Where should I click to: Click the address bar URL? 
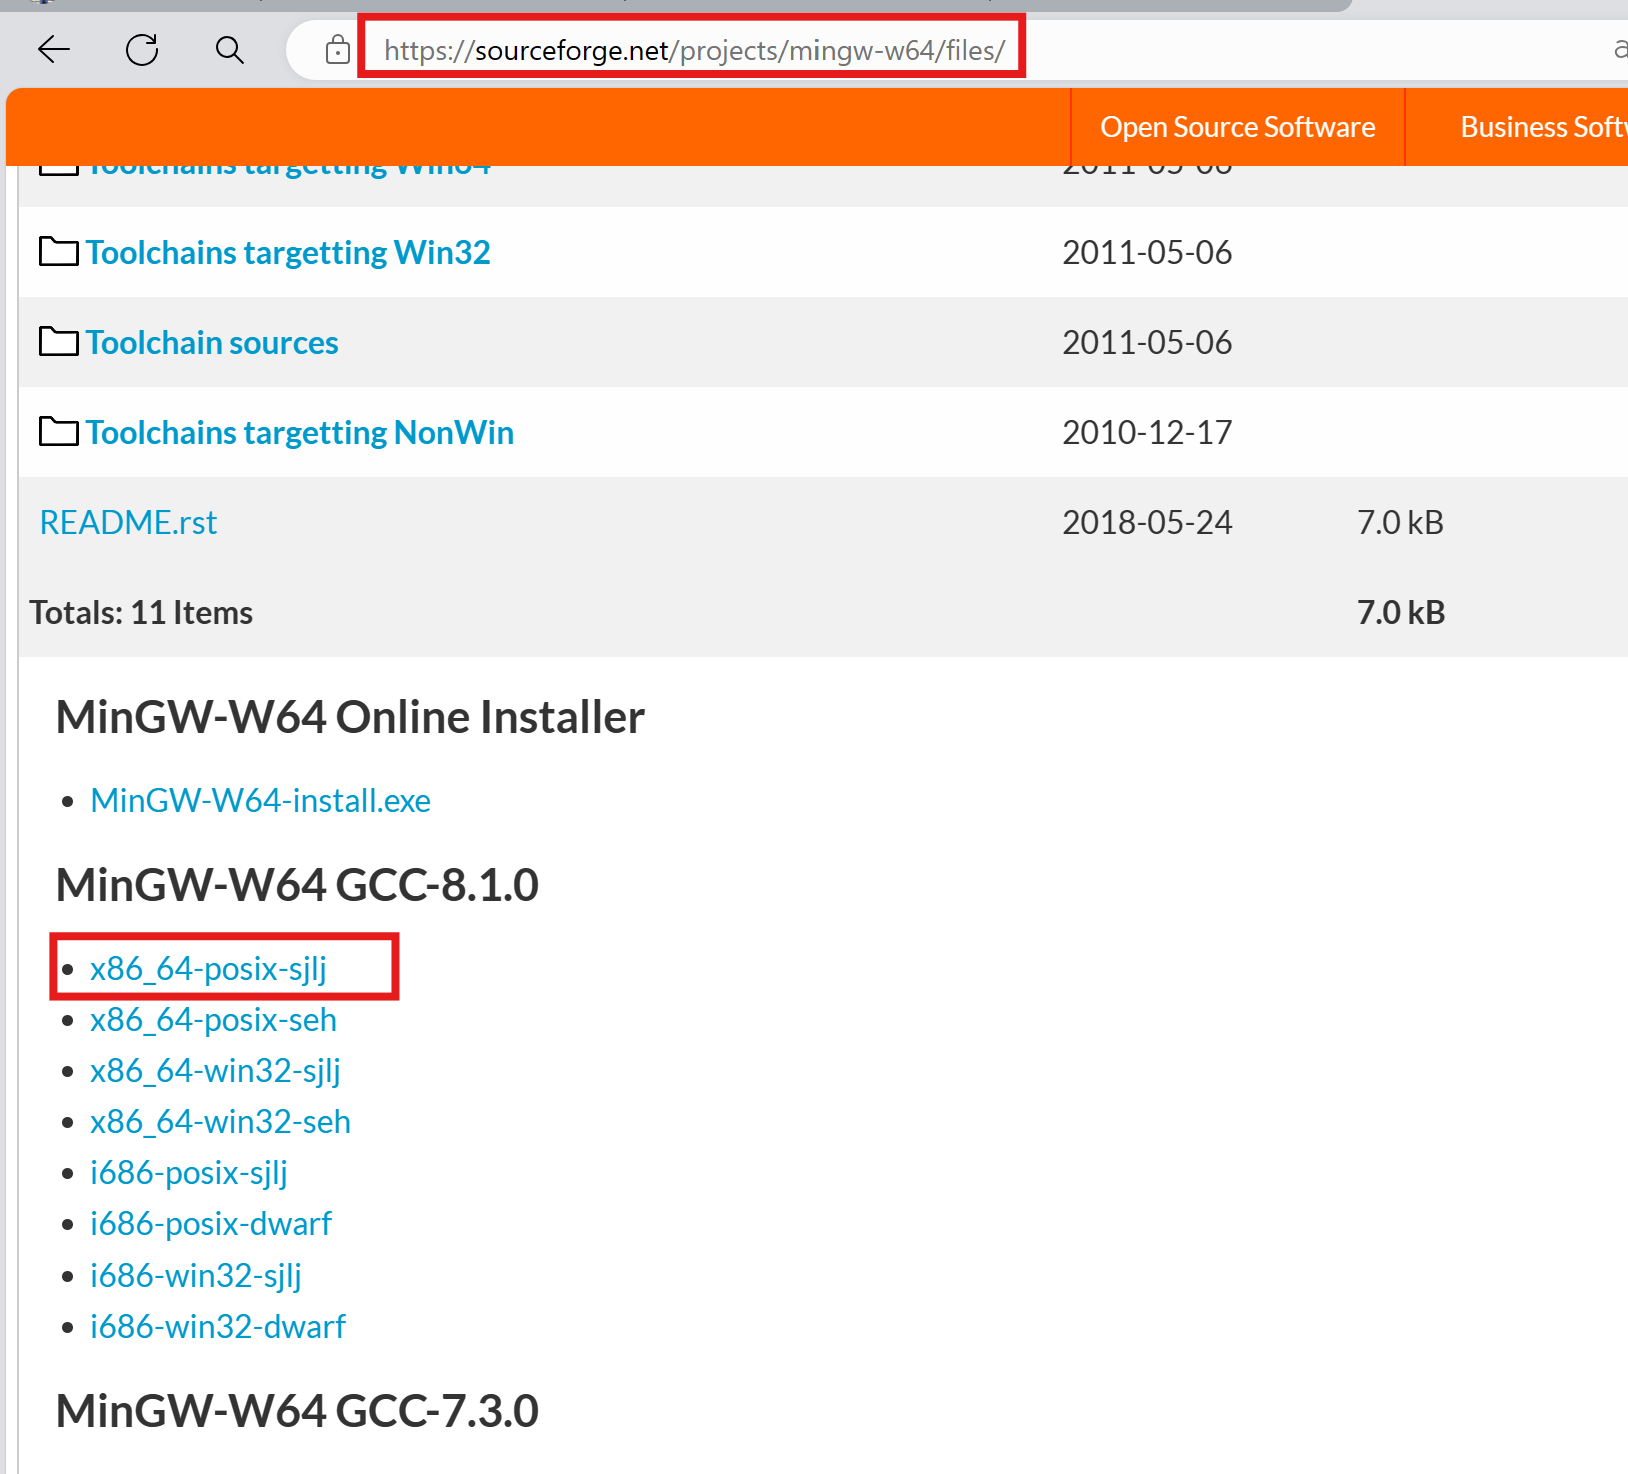pyautogui.click(x=694, y=50)
